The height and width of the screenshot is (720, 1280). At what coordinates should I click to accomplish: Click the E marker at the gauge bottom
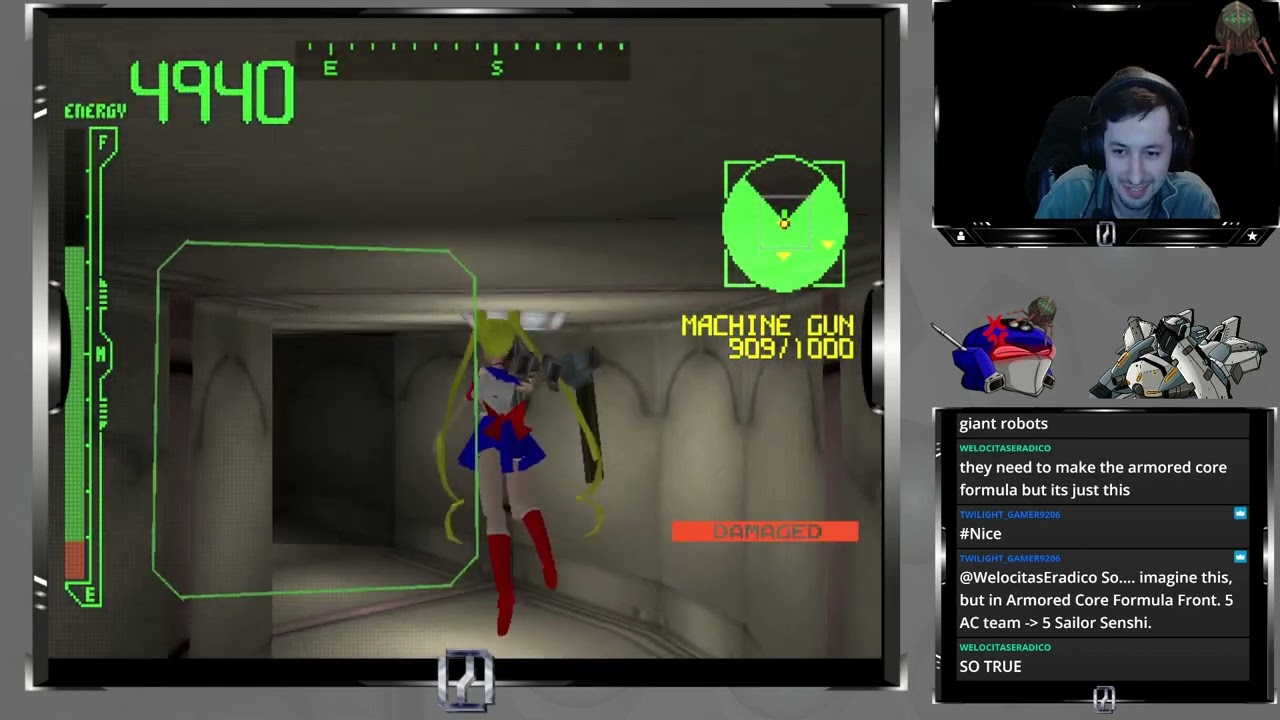90,596
